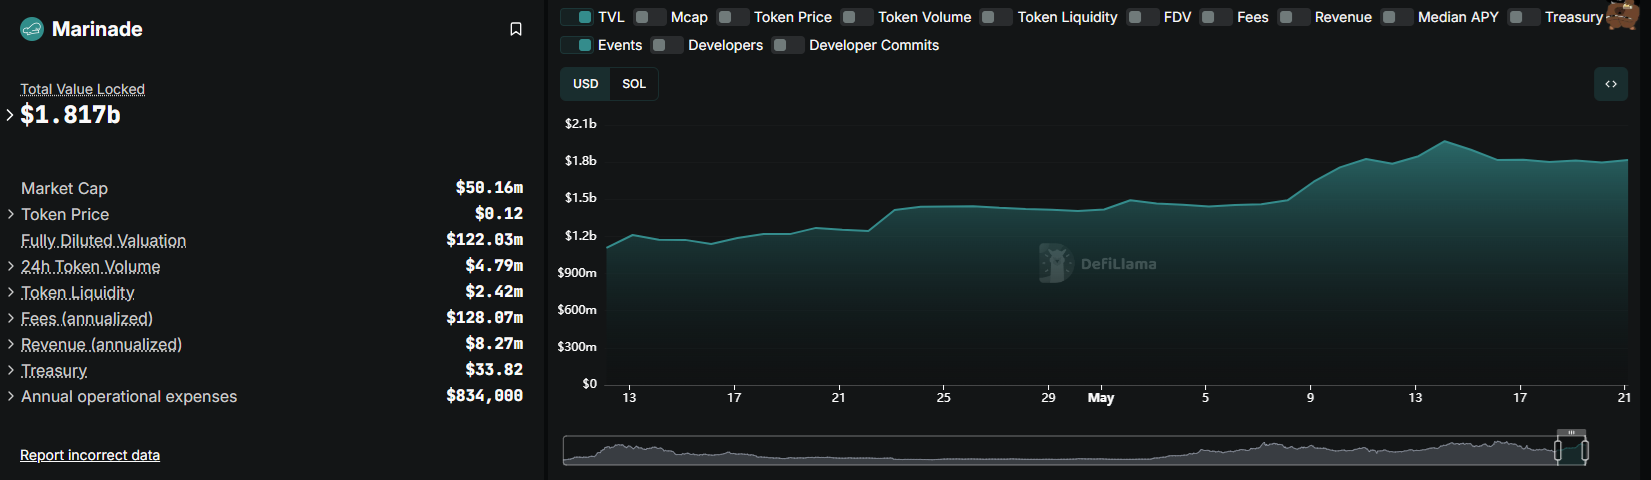Expand the Token Price row
Screen dimensions: 1651x480
pos(10,214)
